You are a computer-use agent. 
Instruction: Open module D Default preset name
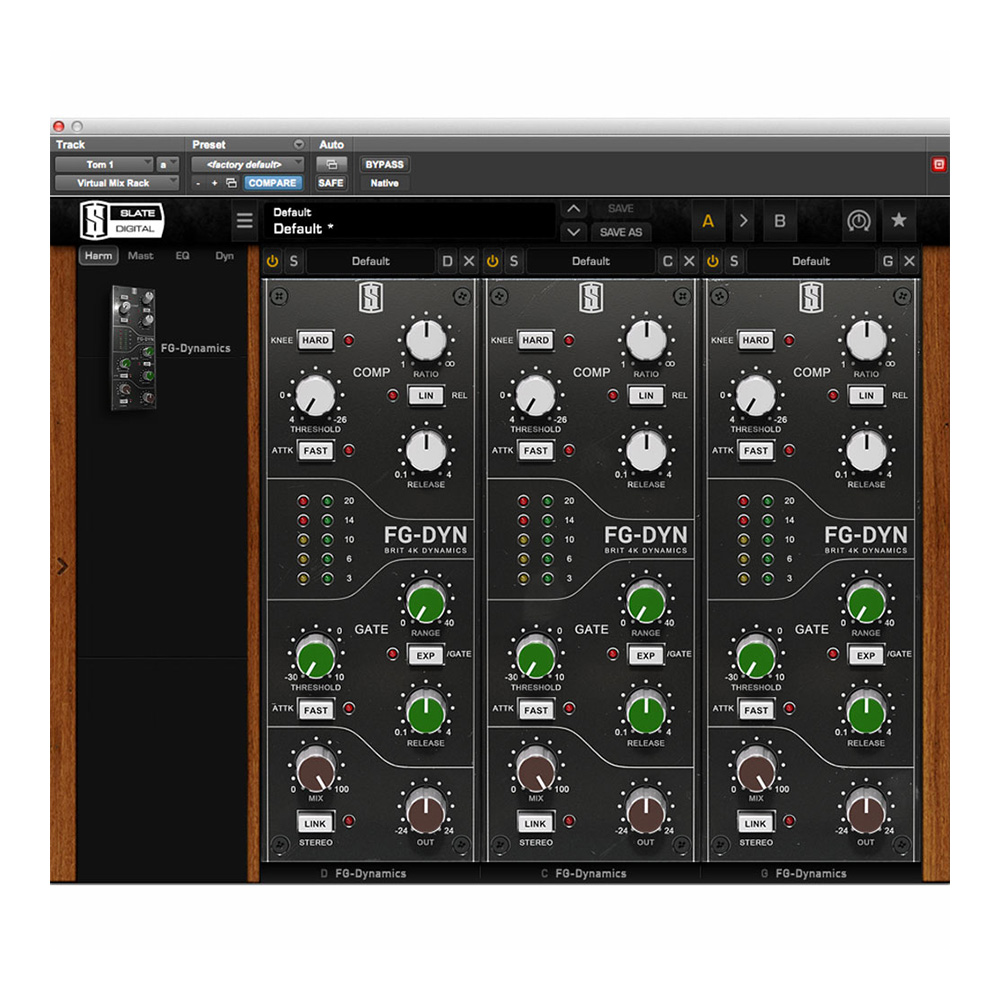pyautogui.click(x=371, y=261)
